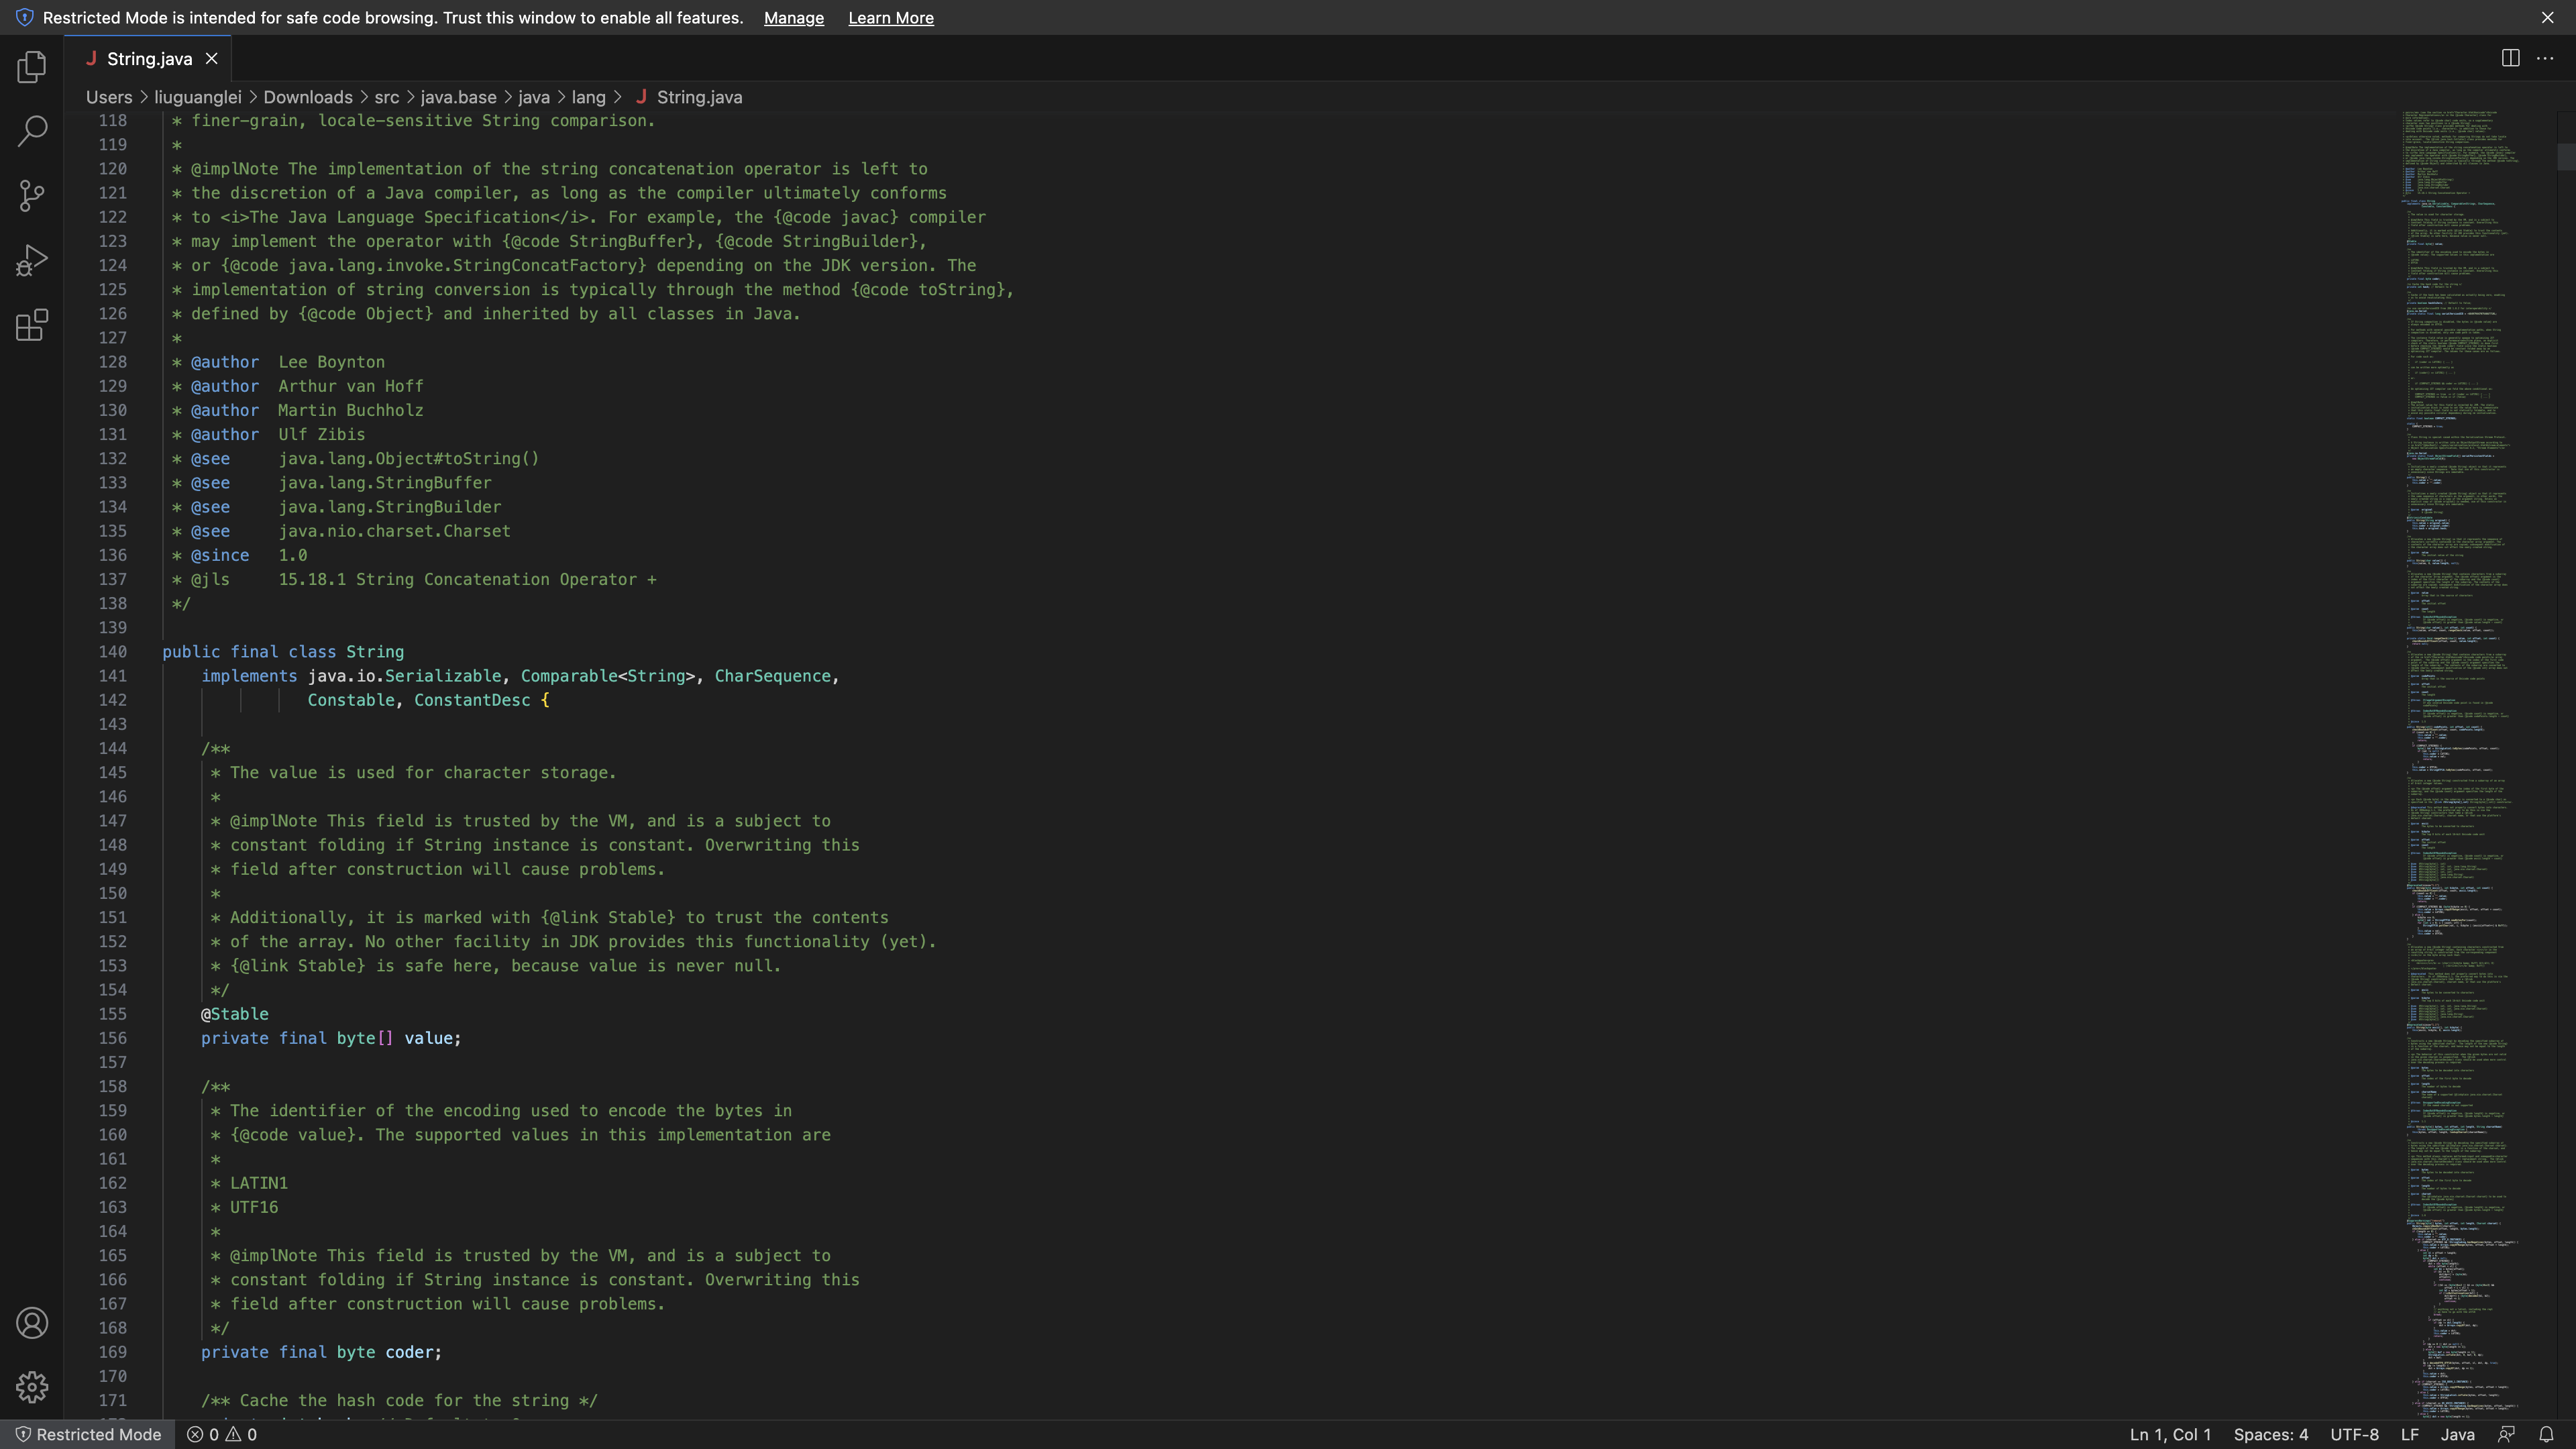Click 'Constable, ConstantDesc {' on line 142
The image size is (2576, 1449).
coord(428,700)
